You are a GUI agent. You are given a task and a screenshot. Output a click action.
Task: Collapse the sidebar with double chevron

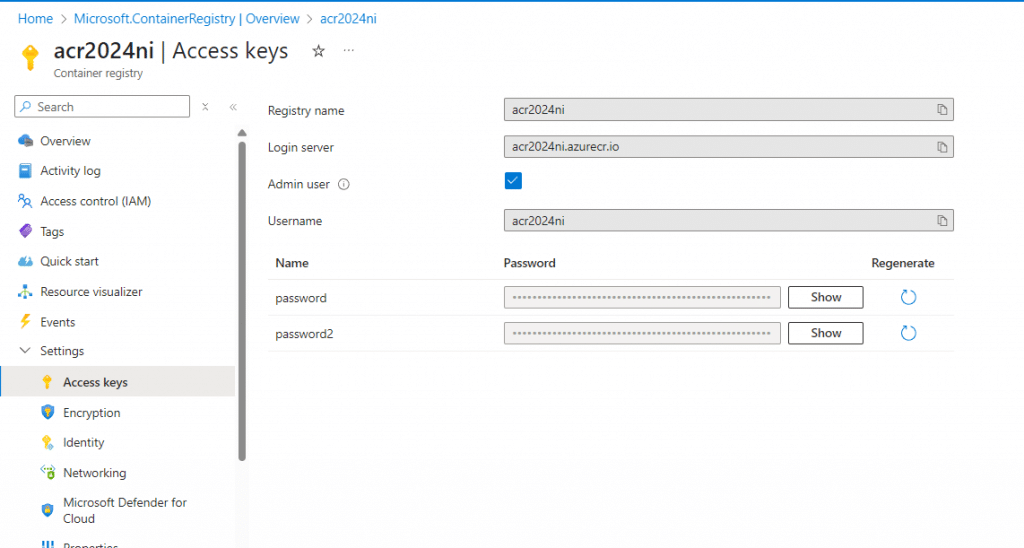click(x=233, y=107)
